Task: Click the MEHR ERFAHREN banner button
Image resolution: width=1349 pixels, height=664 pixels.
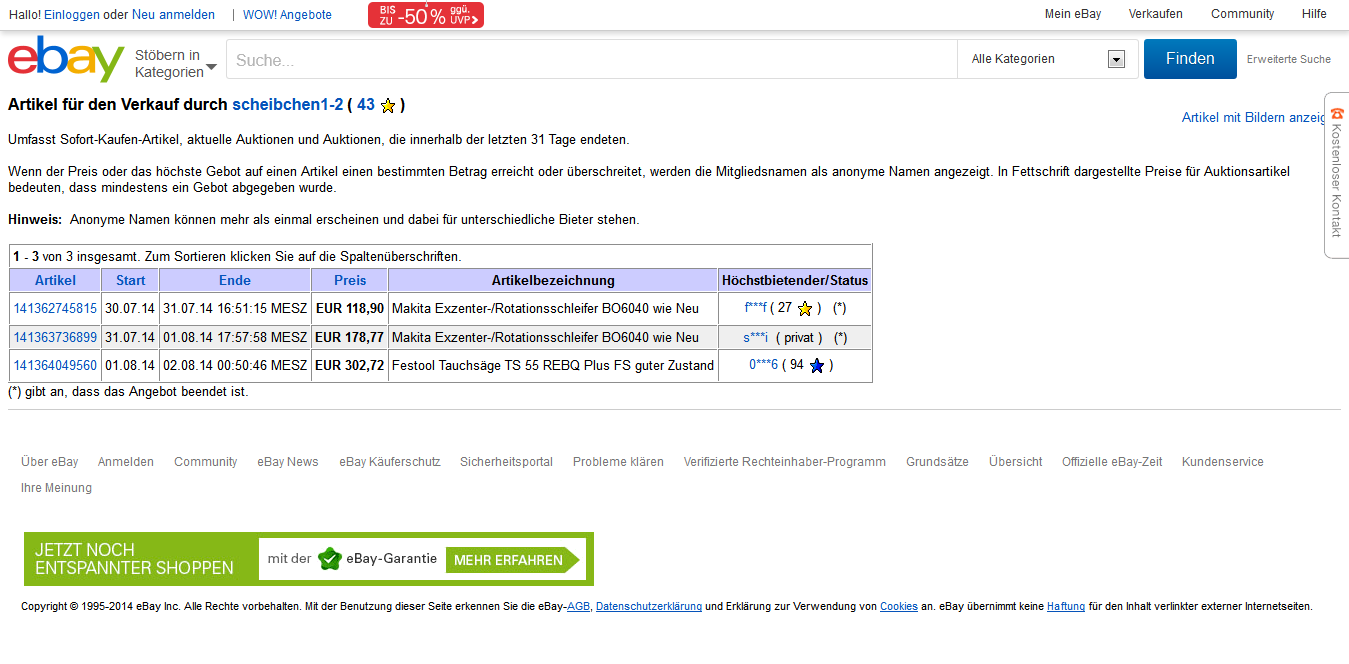Action: [510, 560]
